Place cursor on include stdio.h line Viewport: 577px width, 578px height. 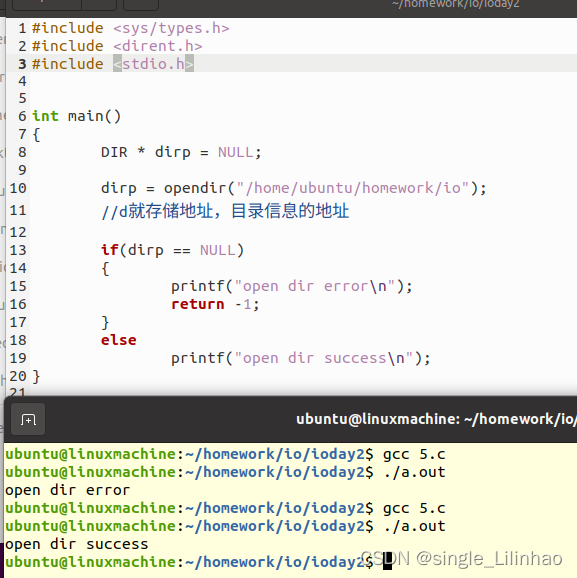(113, 64)
